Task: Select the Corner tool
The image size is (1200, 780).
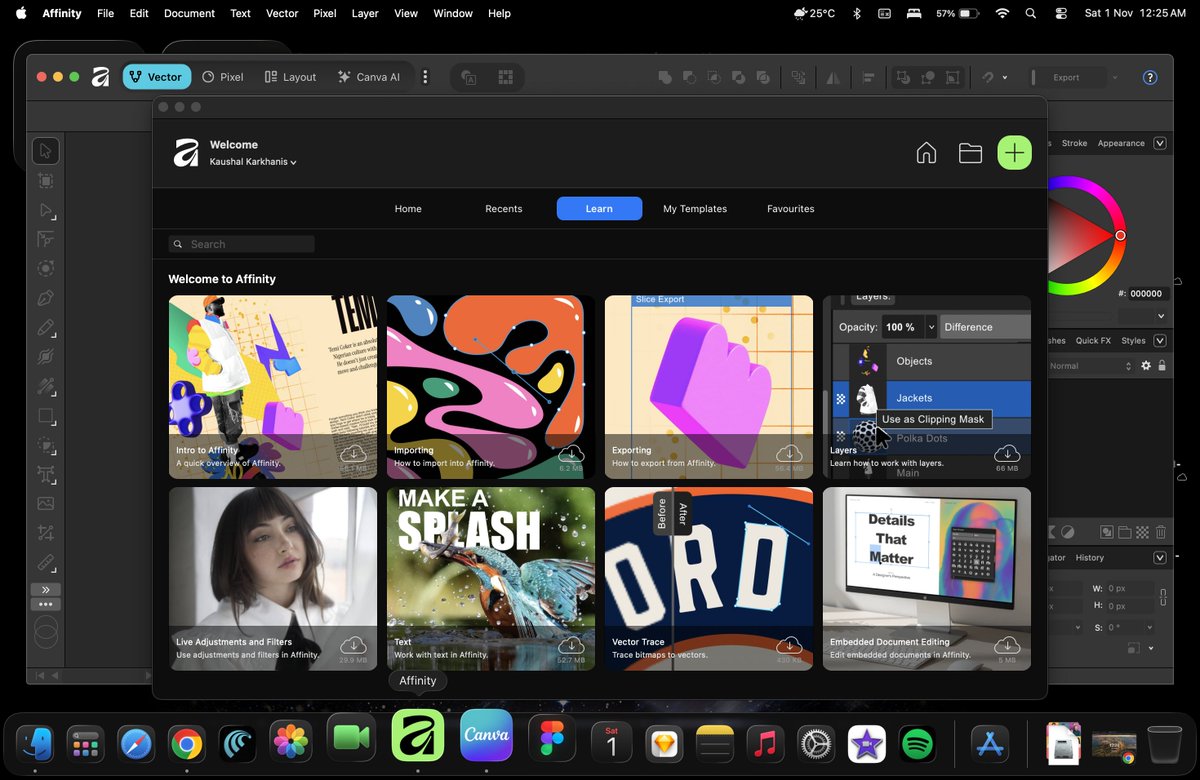Action: tap(45, 239)
